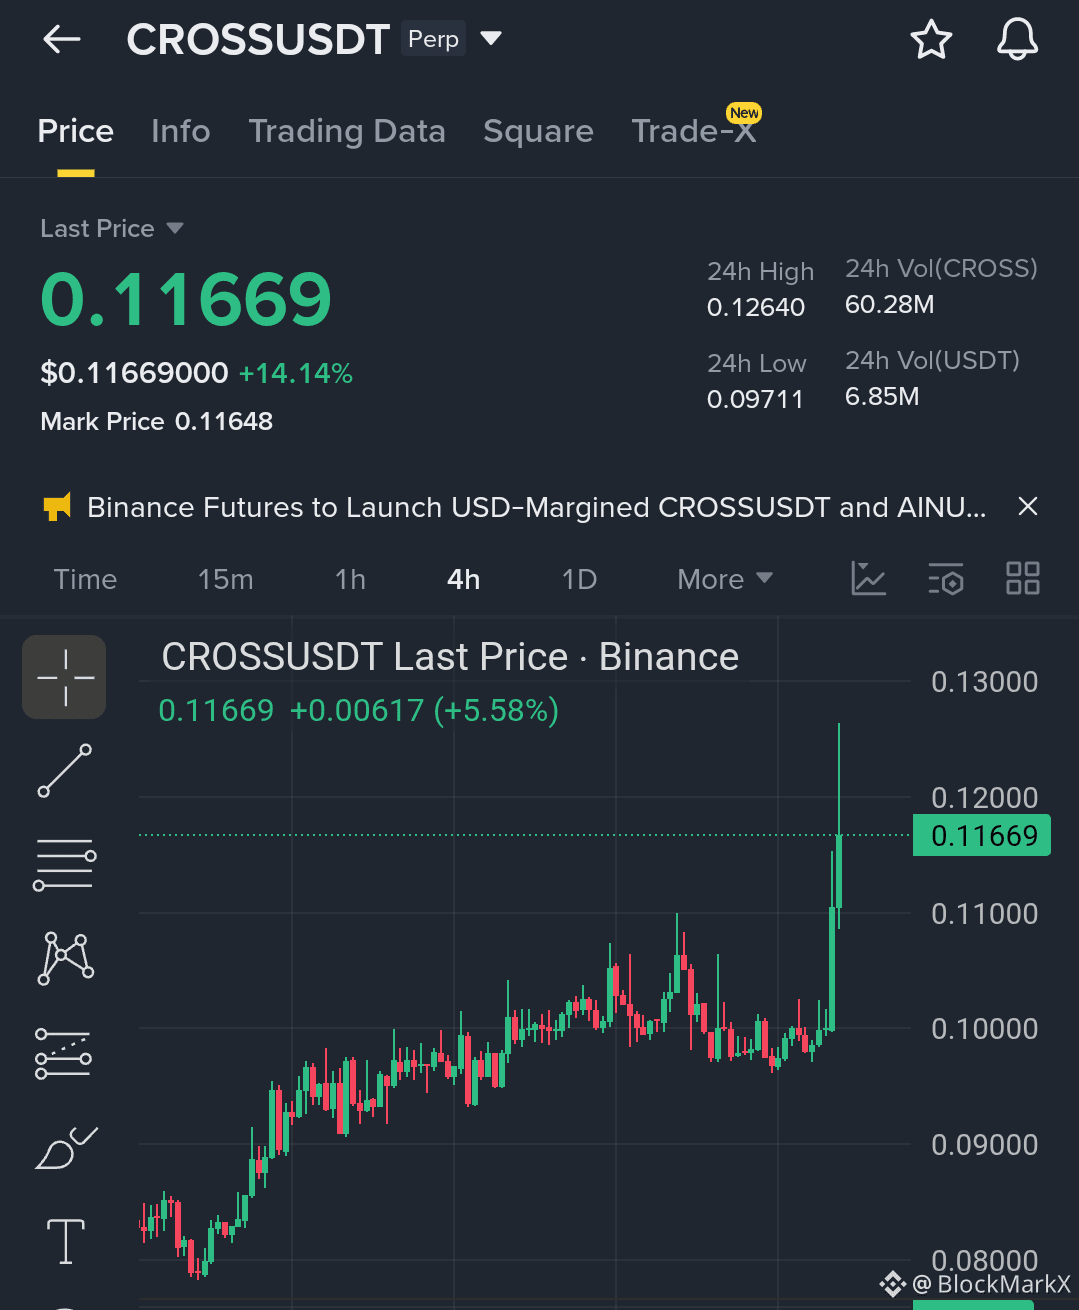1079x1310 pixels.
Task: Click the 24h Vol(USDT) 6.85M value
Action: click(x=882, y=396)
